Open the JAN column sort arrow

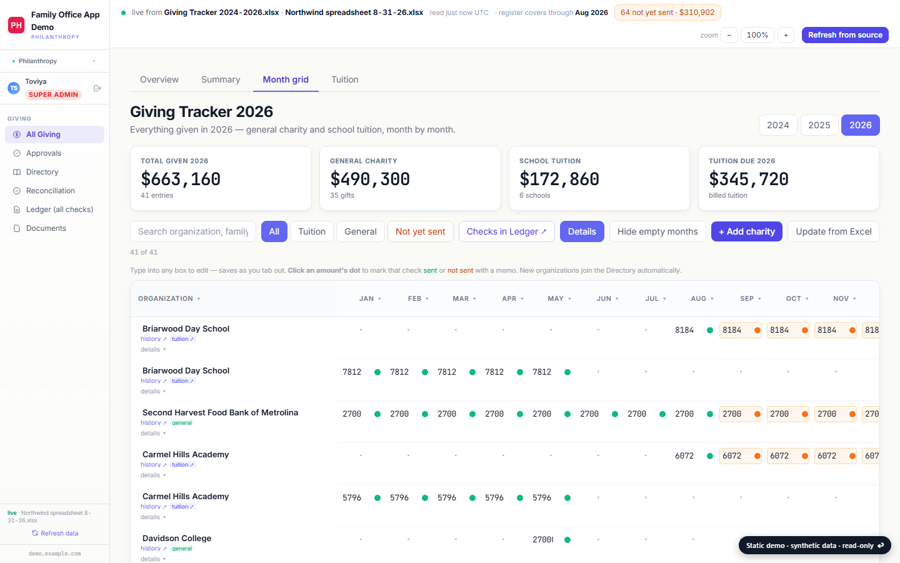pyautogui.click(x=379, y=298)
